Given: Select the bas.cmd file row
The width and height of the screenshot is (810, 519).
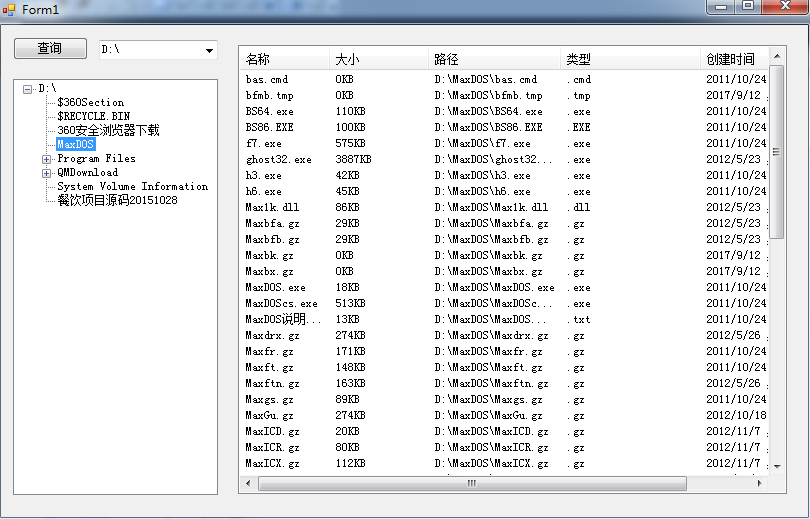Looking at the screenshot, I should point(504,80).
